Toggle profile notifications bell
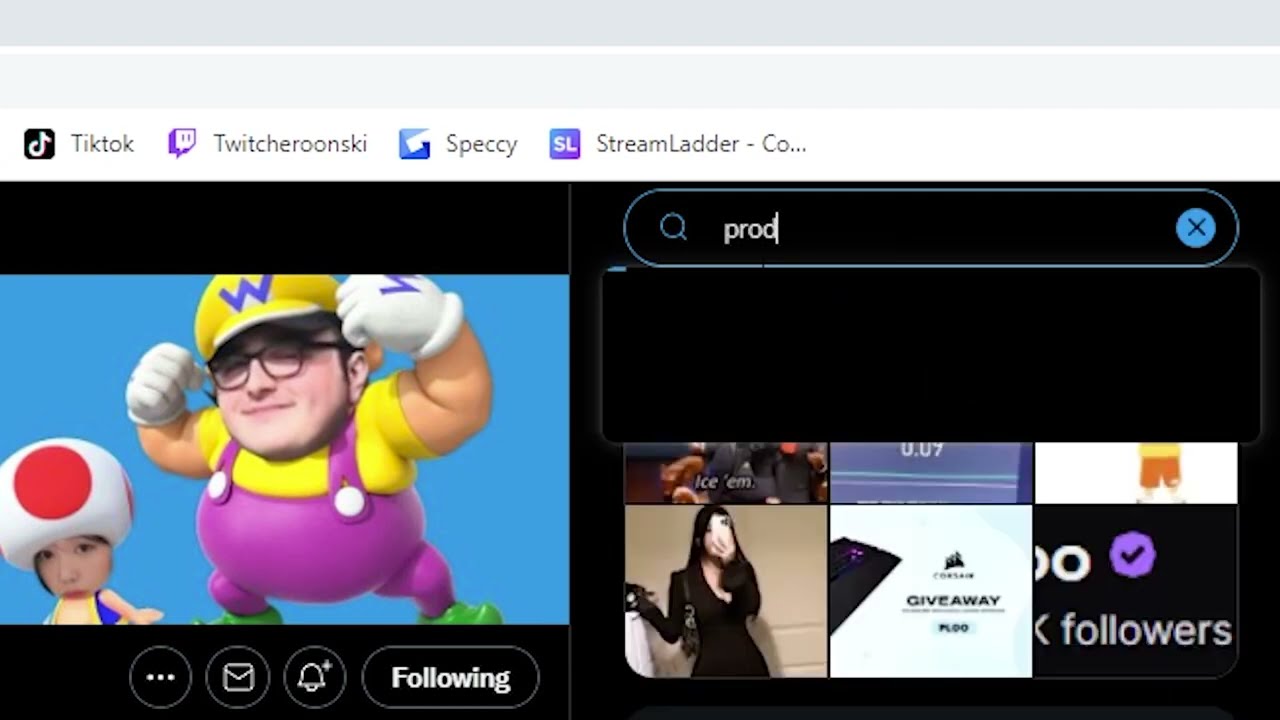1280x720 pixels. (x=314, y=678)
